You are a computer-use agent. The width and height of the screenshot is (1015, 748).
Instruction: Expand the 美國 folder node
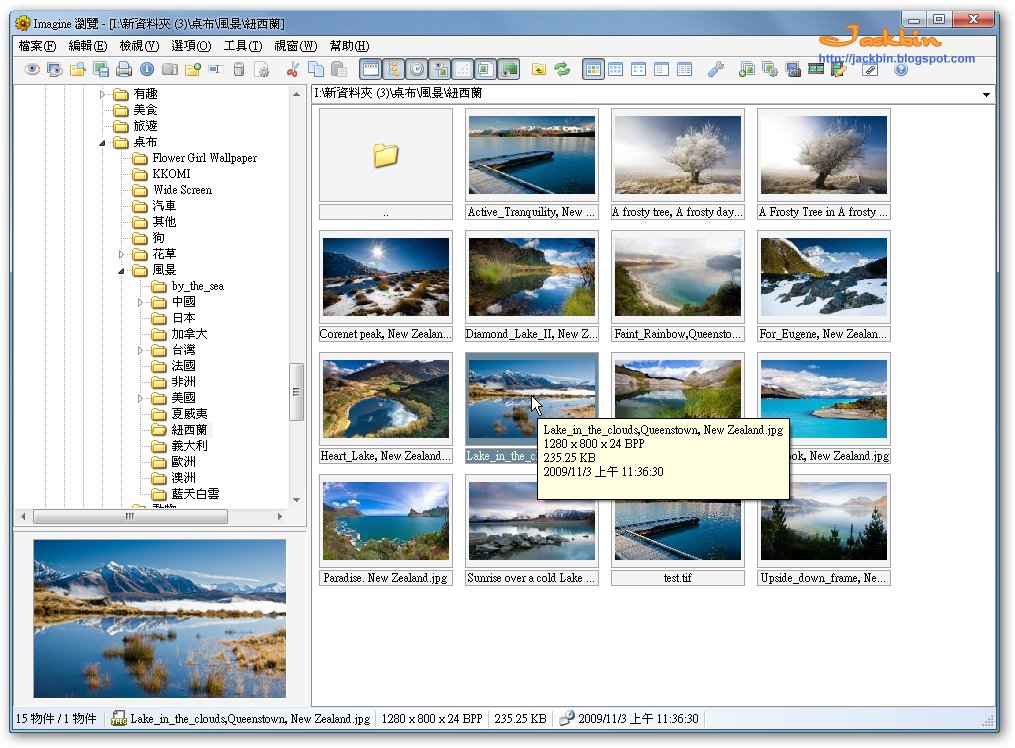pos(140,398)
